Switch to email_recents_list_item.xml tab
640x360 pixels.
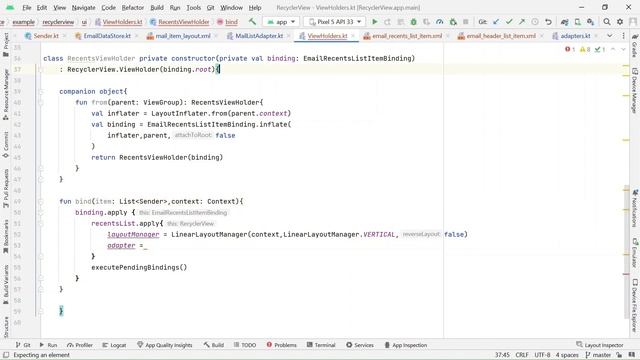(407, 36)
